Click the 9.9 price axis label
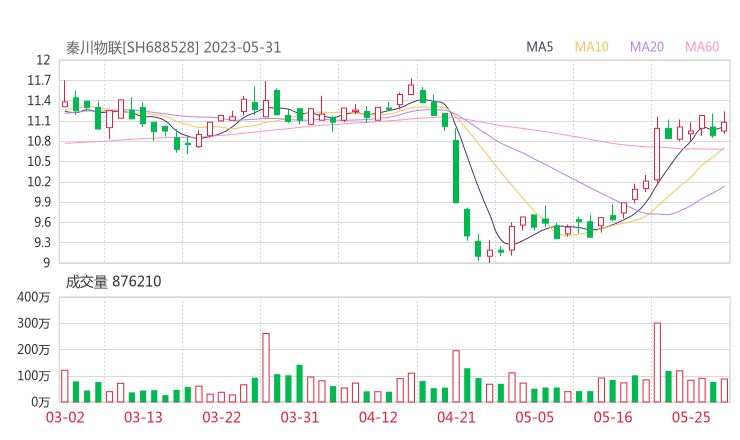The width and height of the screenshot is (740, 440). point(42,202)
